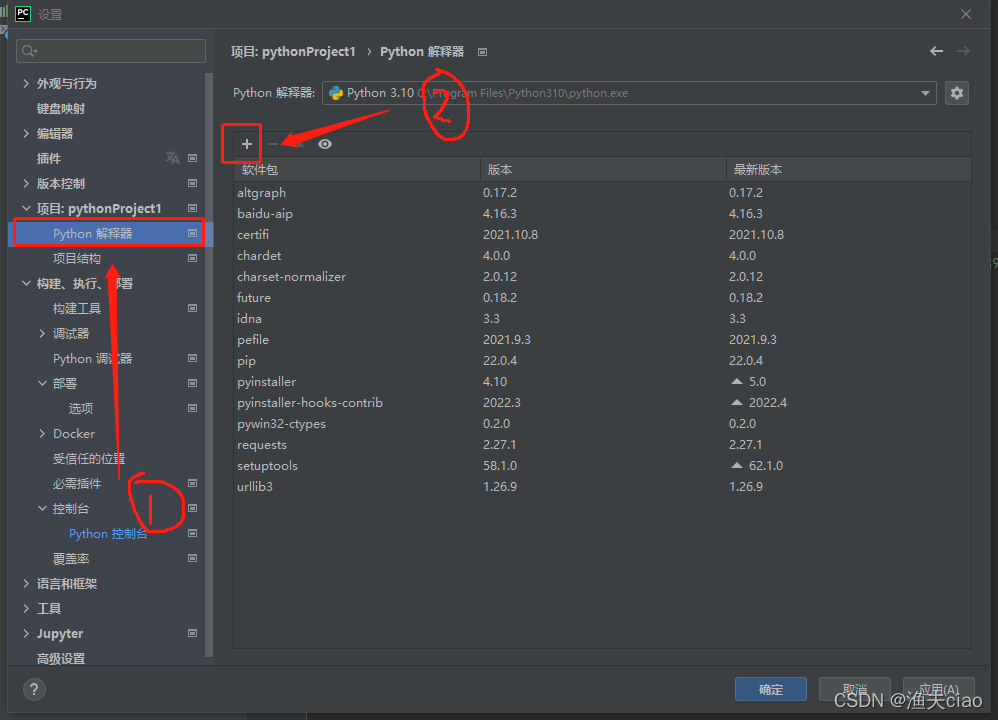The width and height of the screenshot is (998, 720).
Task: Sort by the 版本 column header
Action: point(603,169)
